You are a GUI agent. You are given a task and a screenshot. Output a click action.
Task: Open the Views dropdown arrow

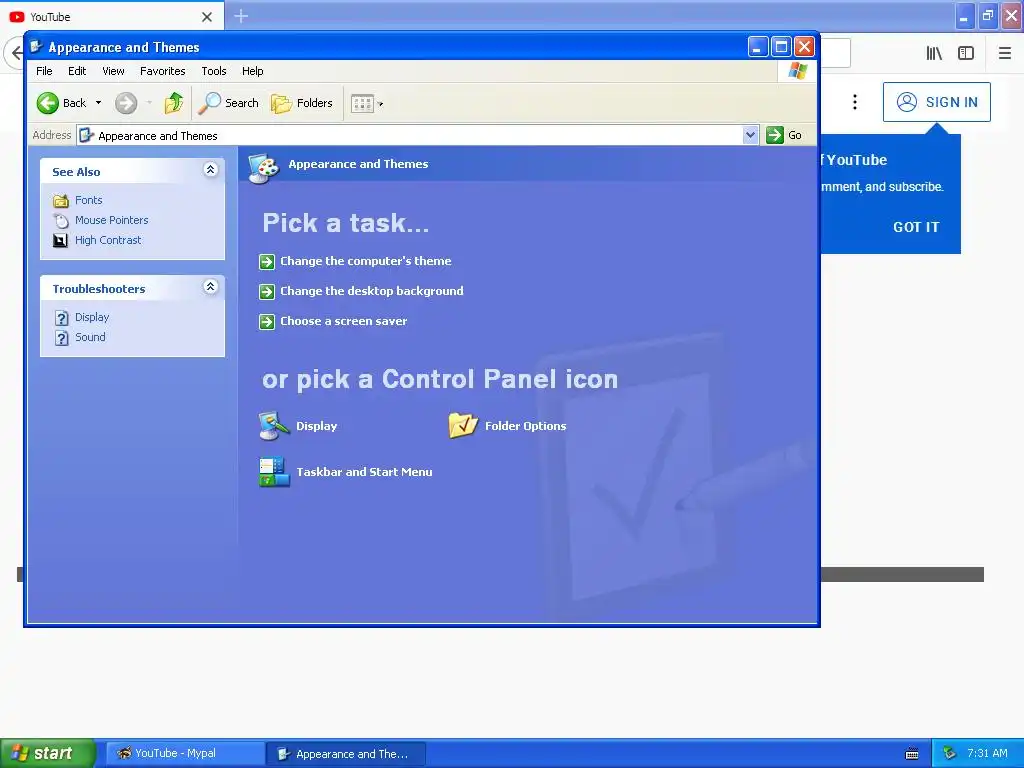tap(381, 104)
